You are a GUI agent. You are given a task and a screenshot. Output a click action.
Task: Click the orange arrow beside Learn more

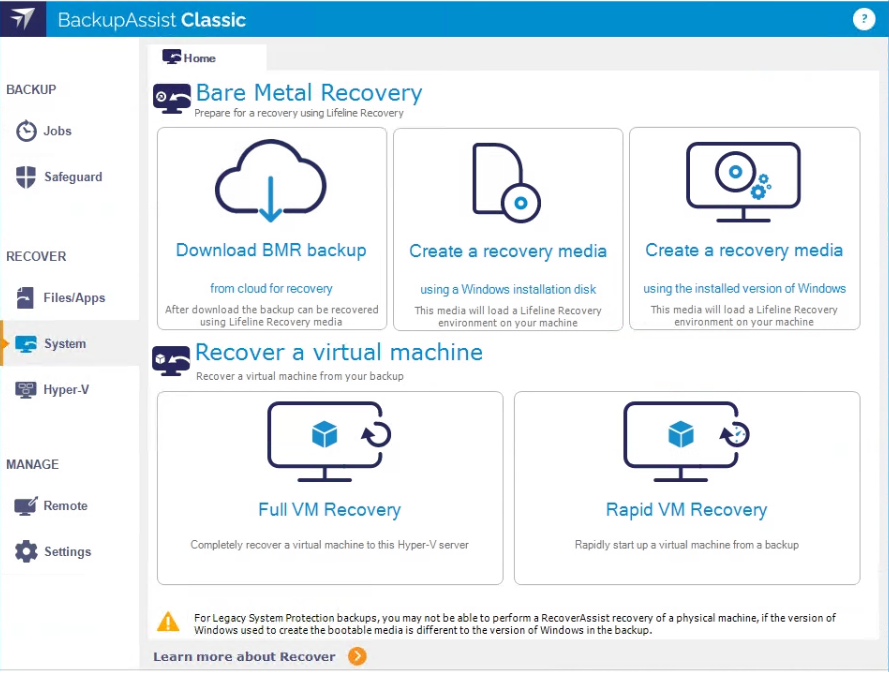click(357, 656)
